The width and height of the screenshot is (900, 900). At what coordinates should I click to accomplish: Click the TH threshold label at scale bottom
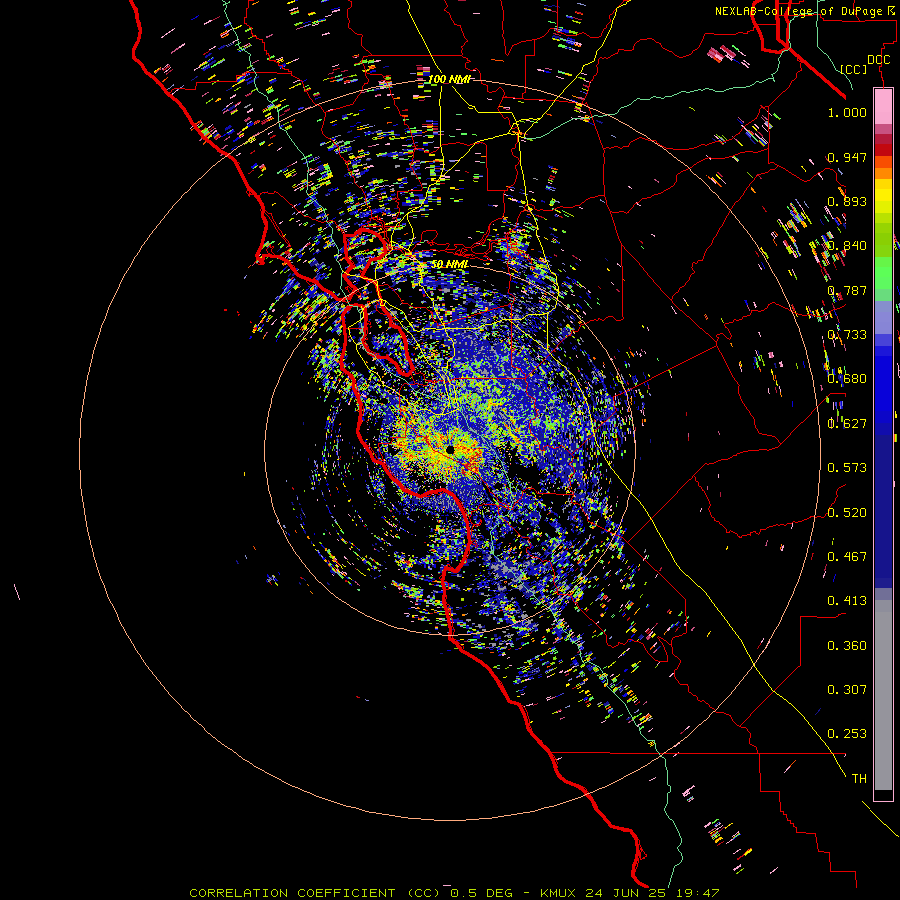[x=859, y=779]
